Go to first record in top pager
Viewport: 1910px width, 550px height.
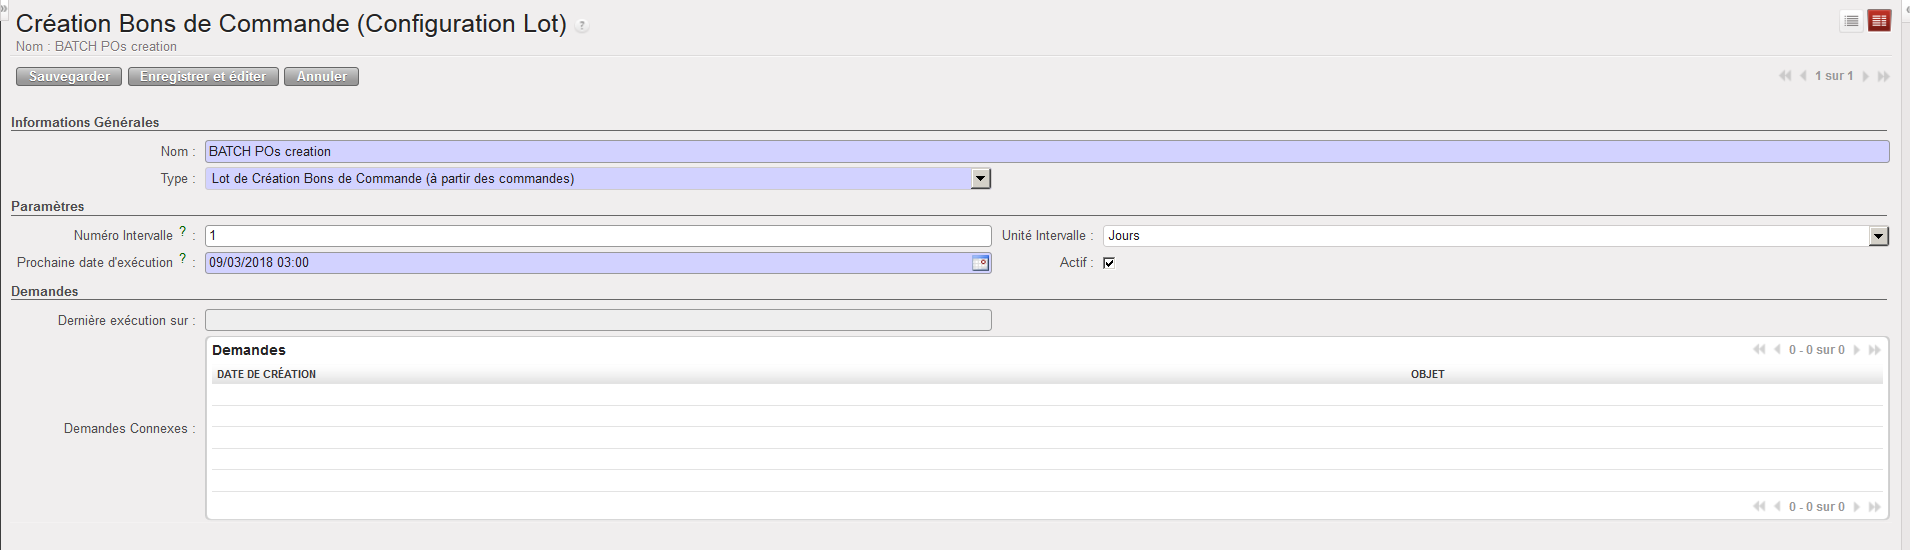1785,76
